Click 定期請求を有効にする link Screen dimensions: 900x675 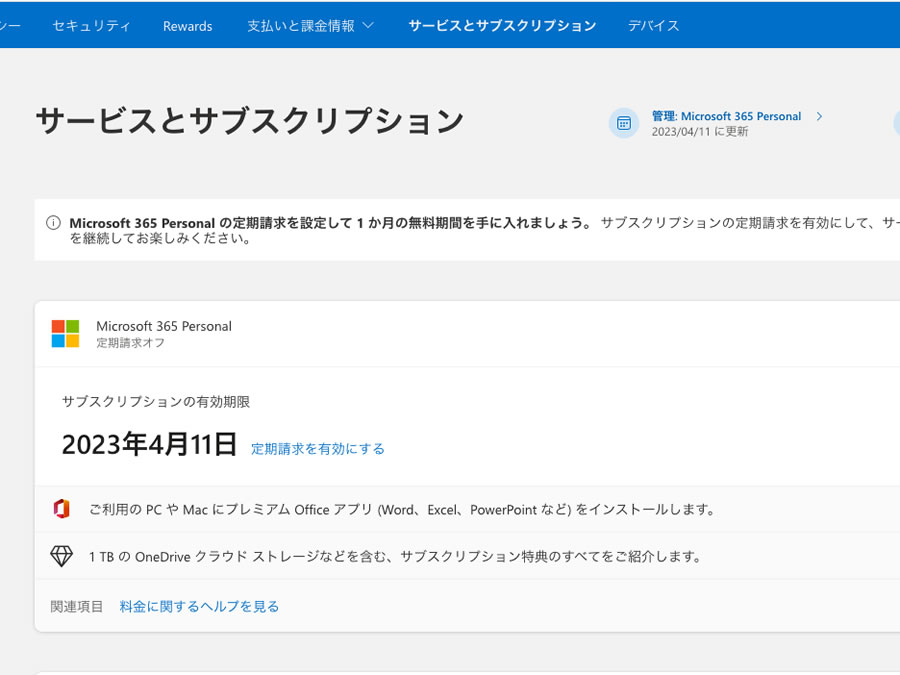pos(317,448)
